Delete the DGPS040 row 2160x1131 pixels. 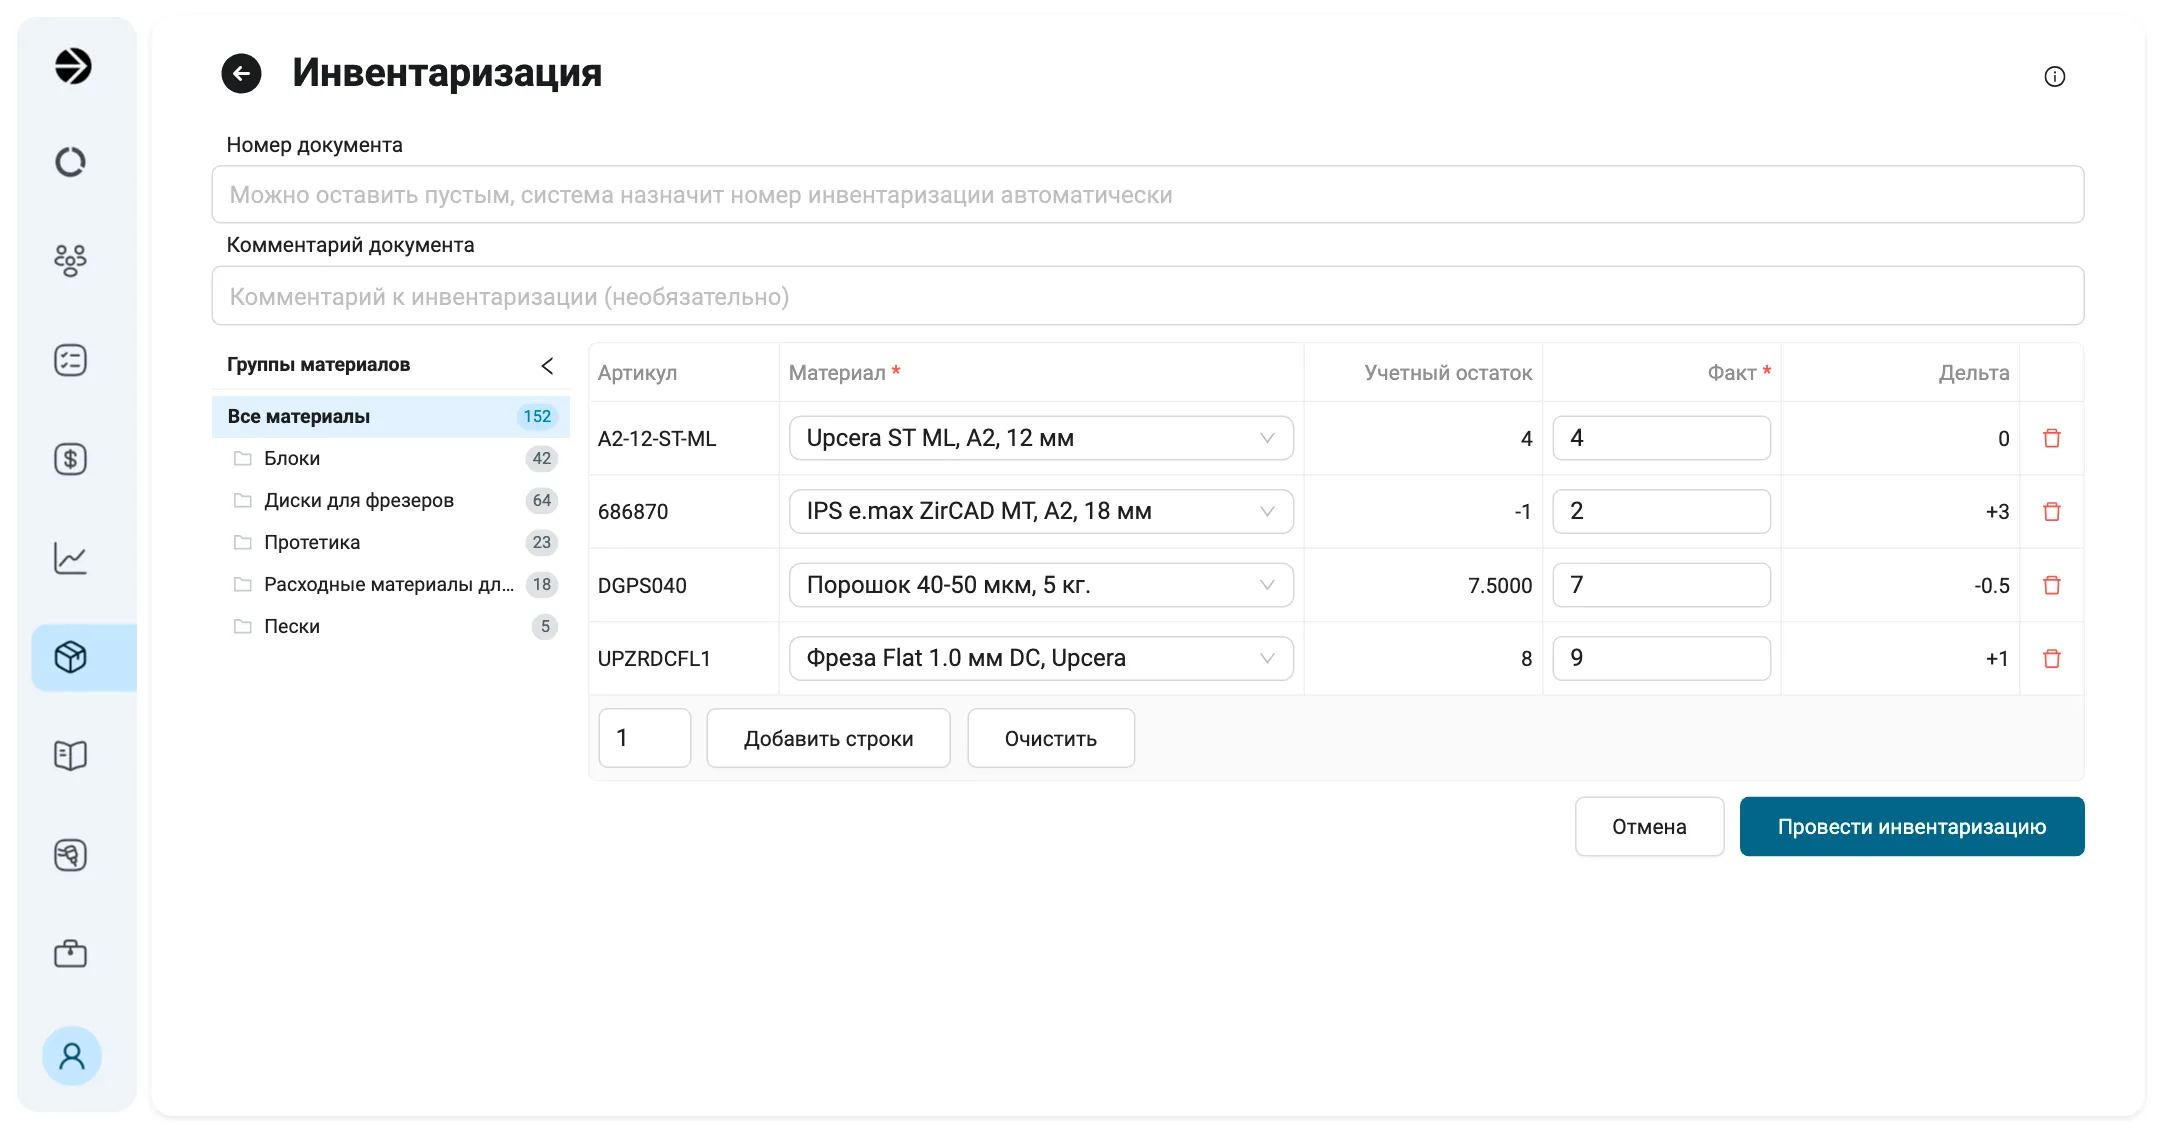(x=2052, y=585)
